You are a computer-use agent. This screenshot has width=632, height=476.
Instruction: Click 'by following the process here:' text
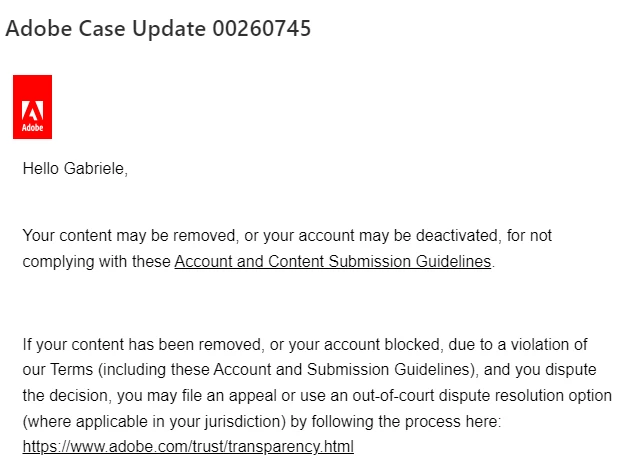[396, 422]
